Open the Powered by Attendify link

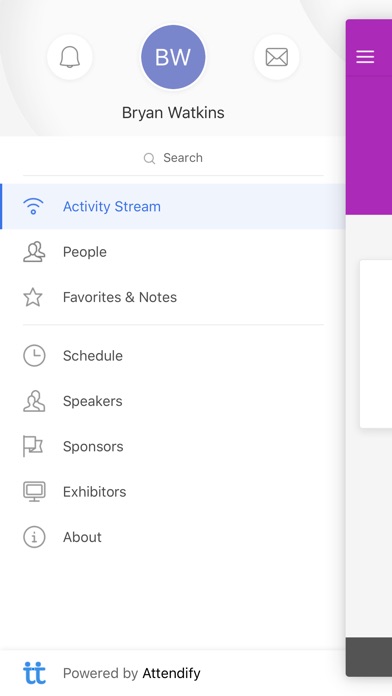click(131, 673)
